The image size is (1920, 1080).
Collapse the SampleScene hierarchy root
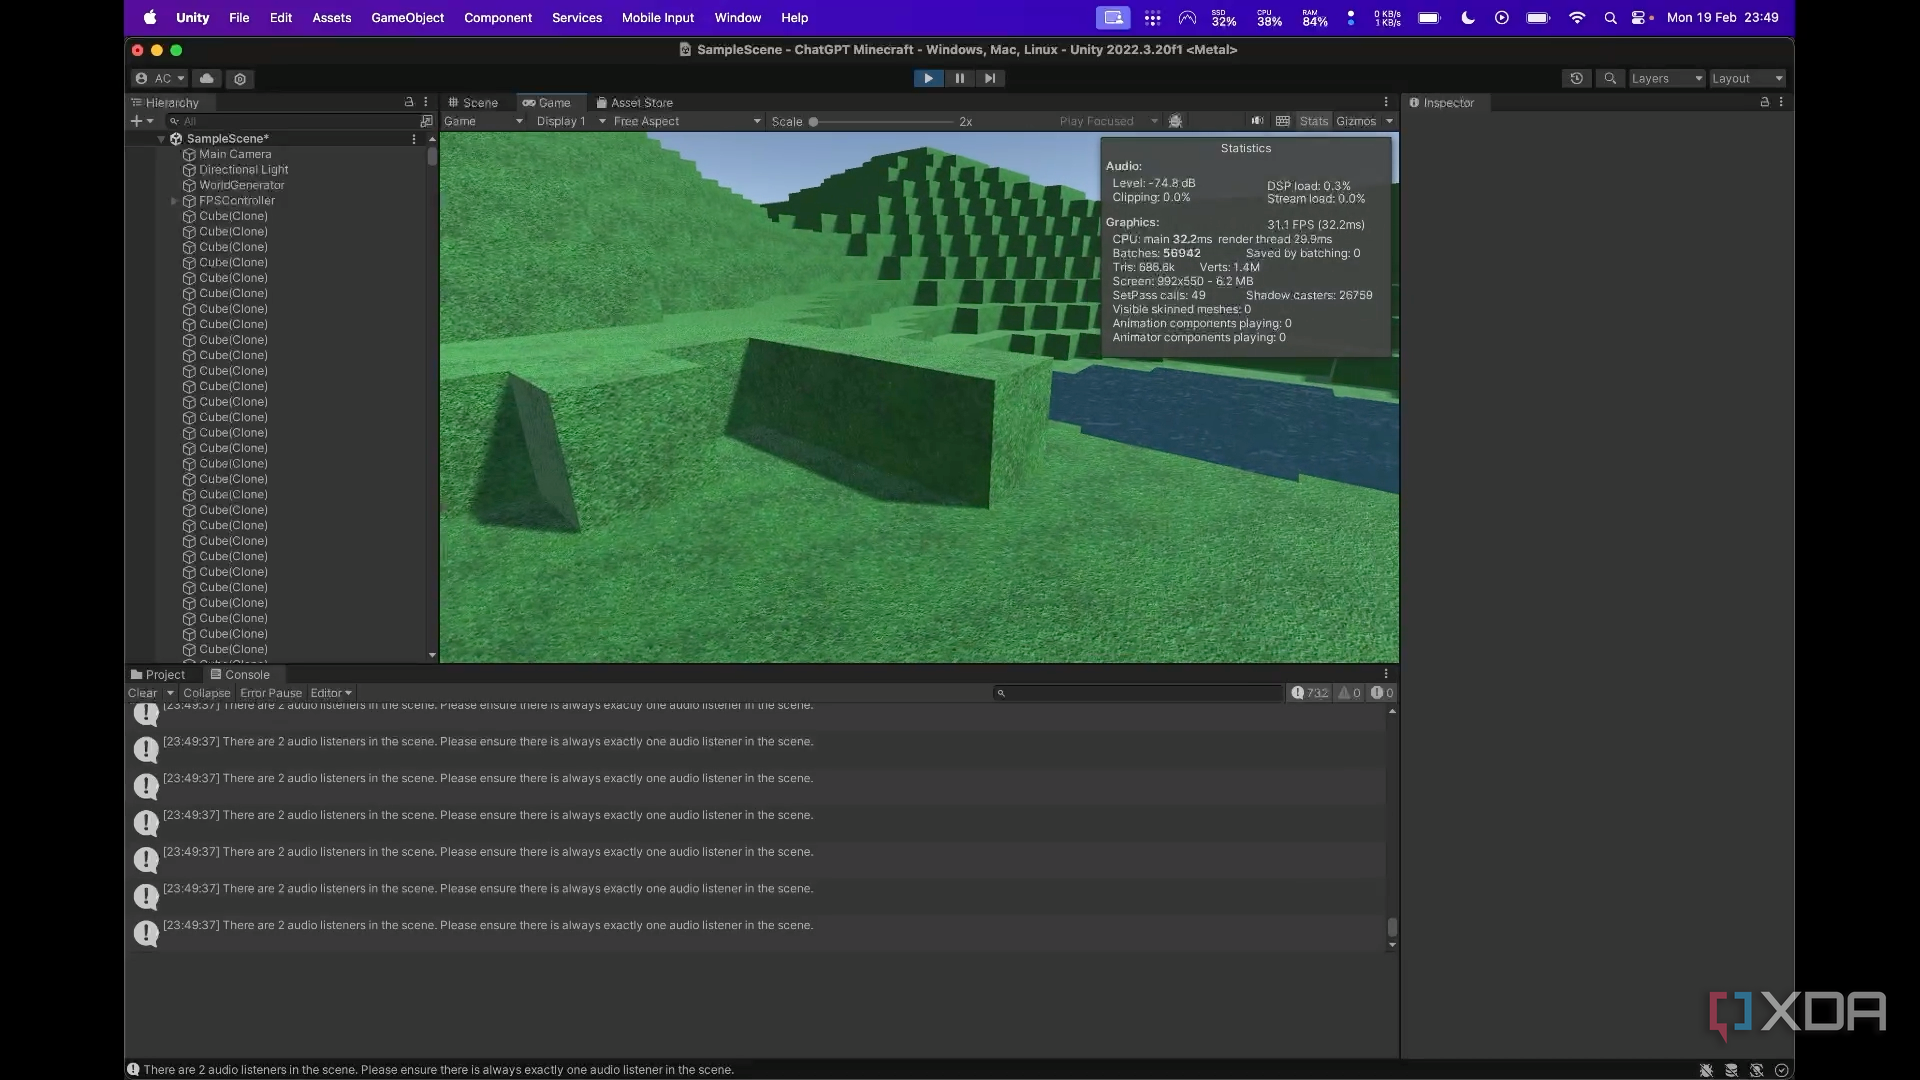point(161,139)
